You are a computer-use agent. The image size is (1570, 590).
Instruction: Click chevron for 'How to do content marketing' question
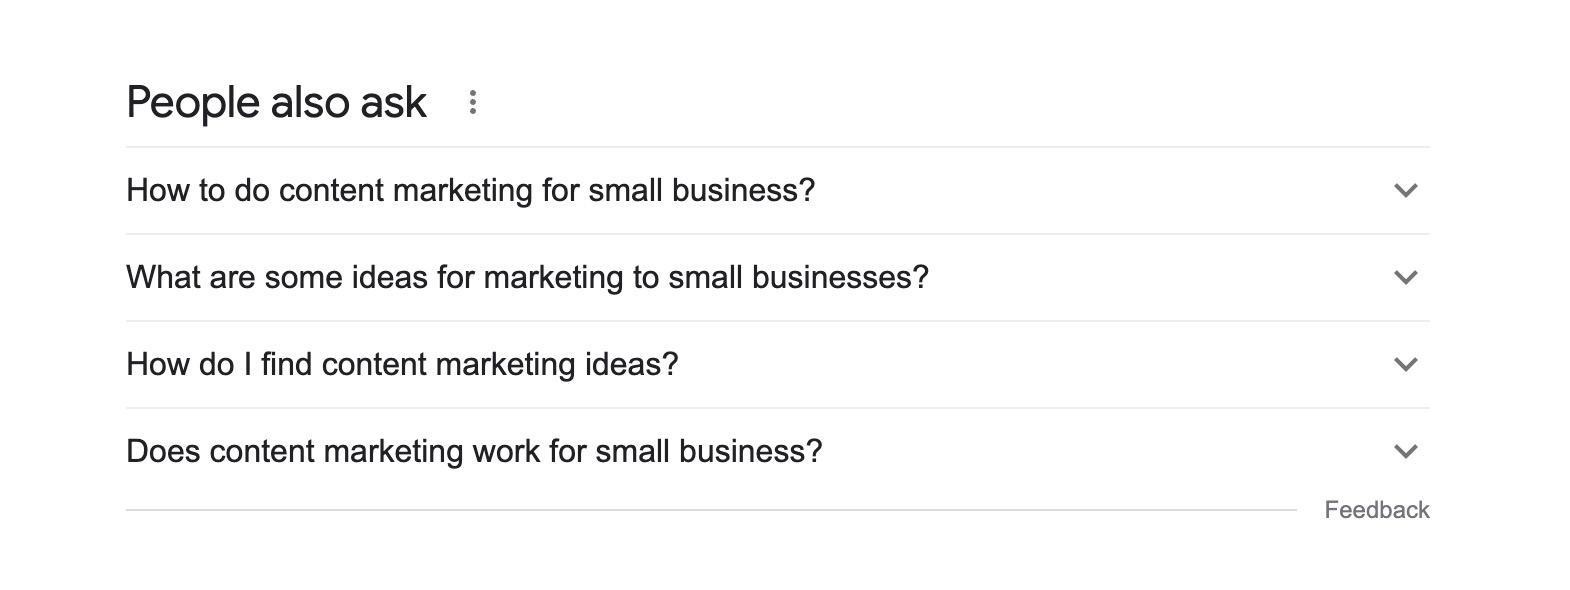coord(1405,190)
